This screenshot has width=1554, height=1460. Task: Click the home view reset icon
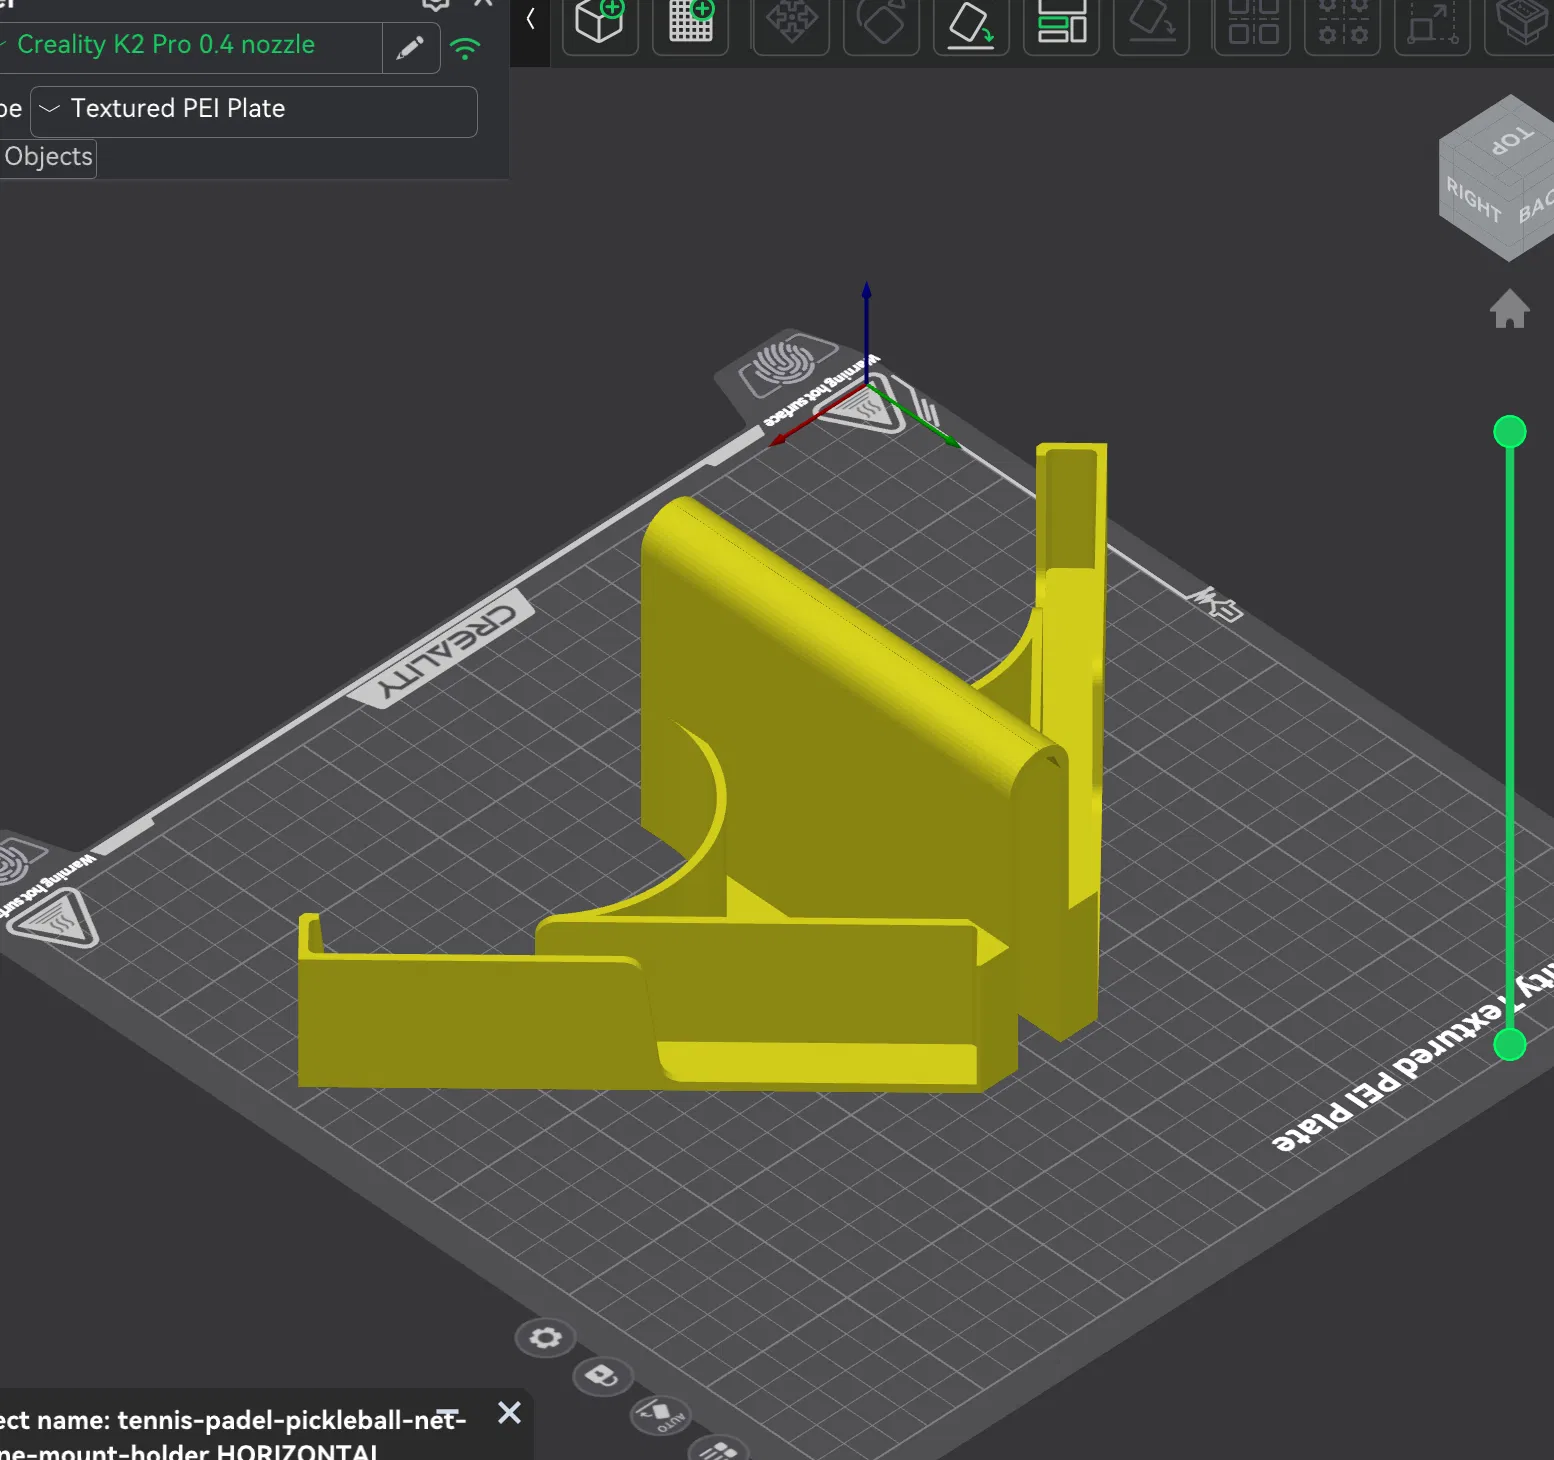[1509, 309]
